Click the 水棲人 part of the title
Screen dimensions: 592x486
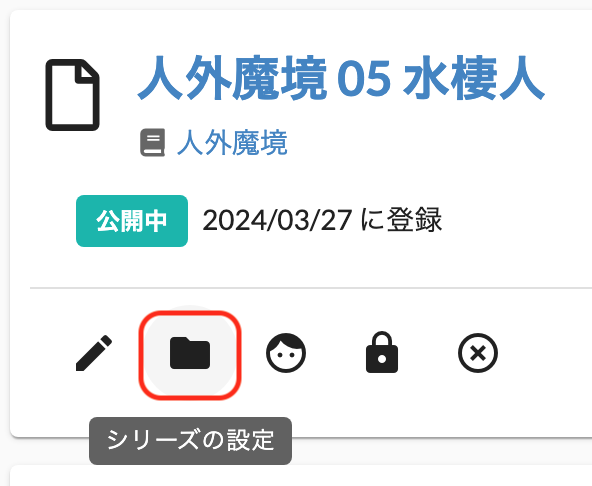473,79
